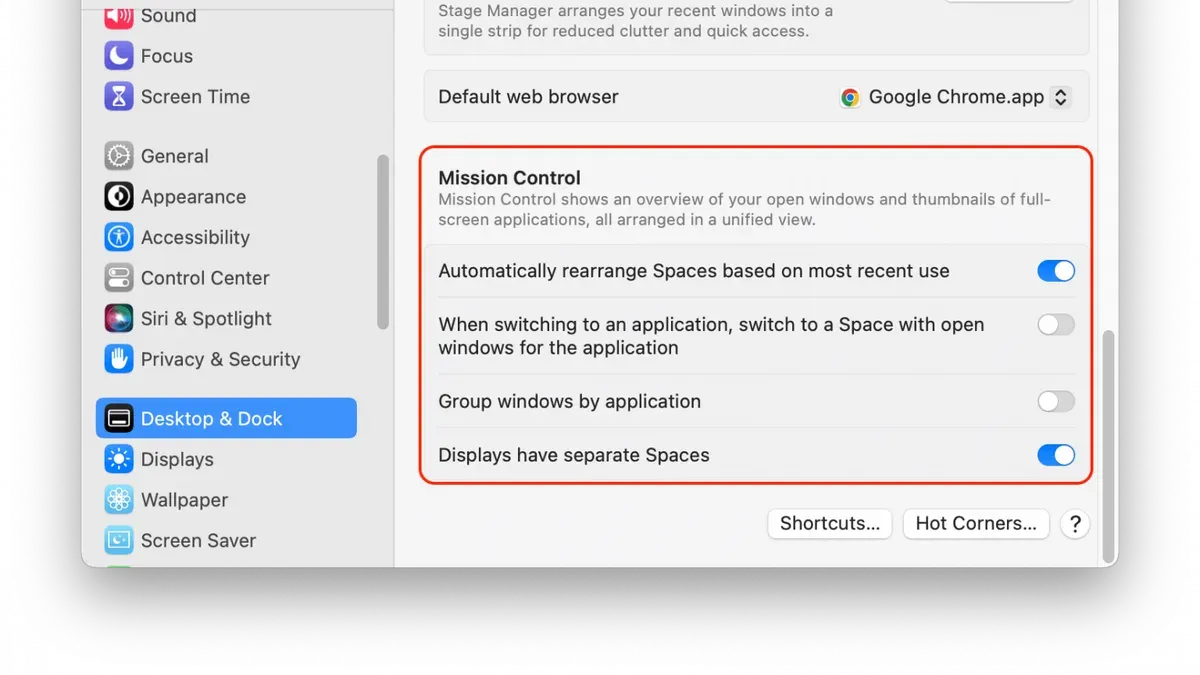Enable switch to Space with open windows toggle
The image size is (1200, 675).
(1055, 324)
